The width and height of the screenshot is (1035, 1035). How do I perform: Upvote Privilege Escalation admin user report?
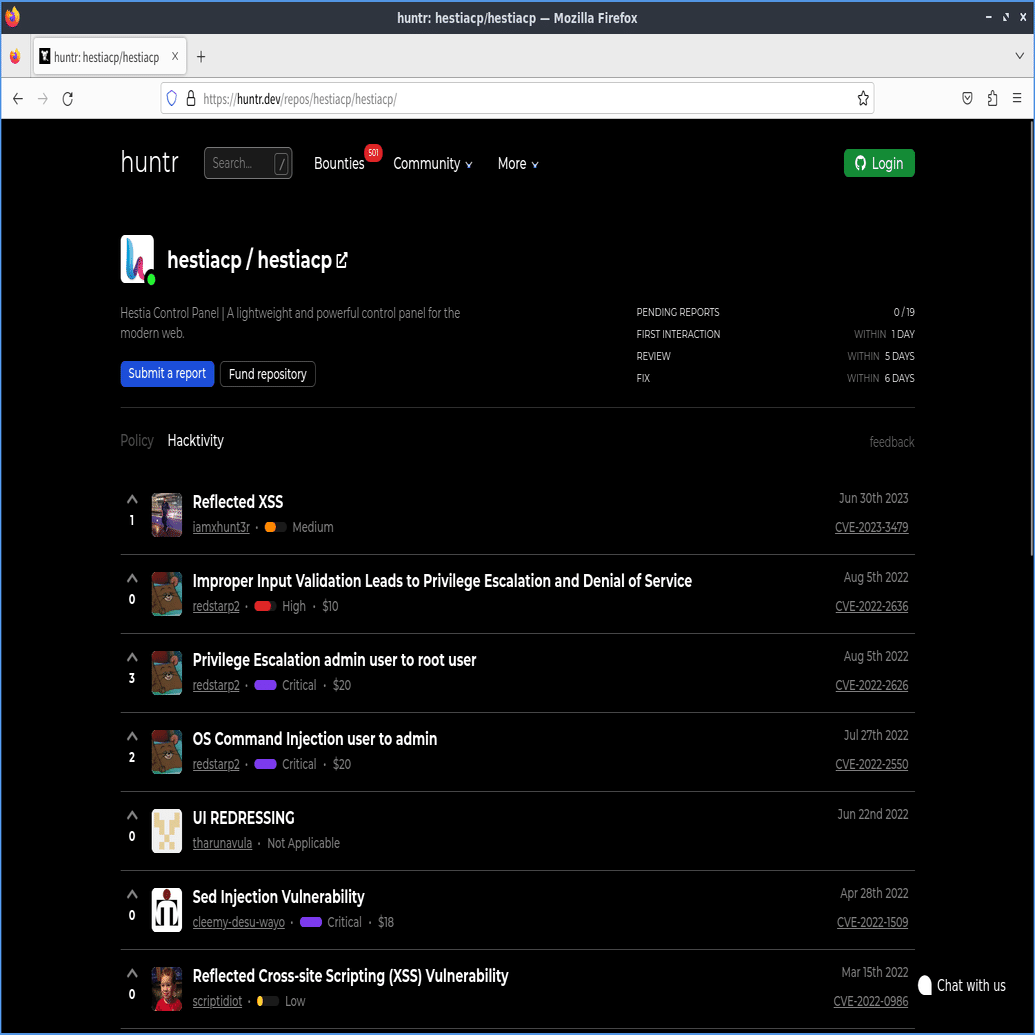132,657
